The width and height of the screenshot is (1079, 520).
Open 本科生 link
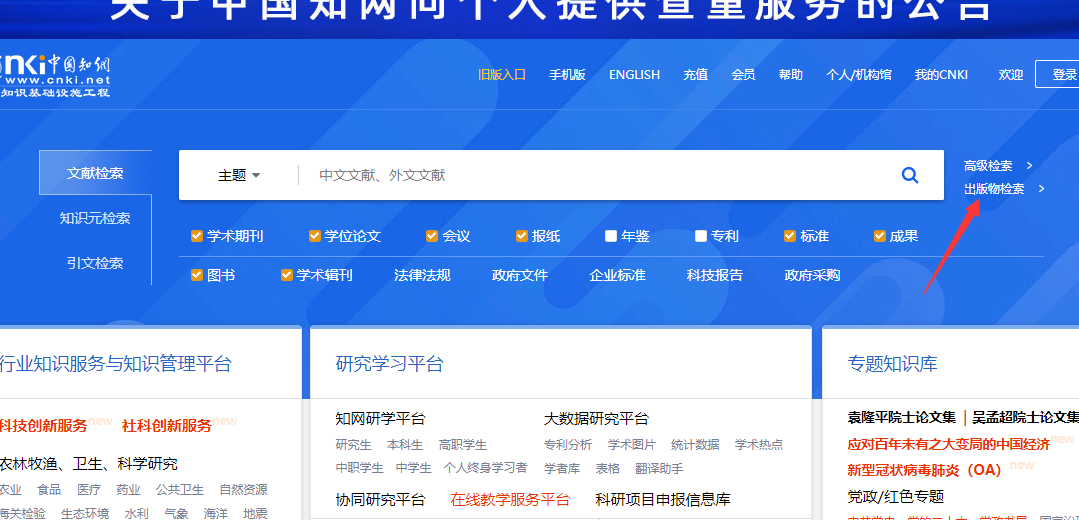click(x=405, y=445)
